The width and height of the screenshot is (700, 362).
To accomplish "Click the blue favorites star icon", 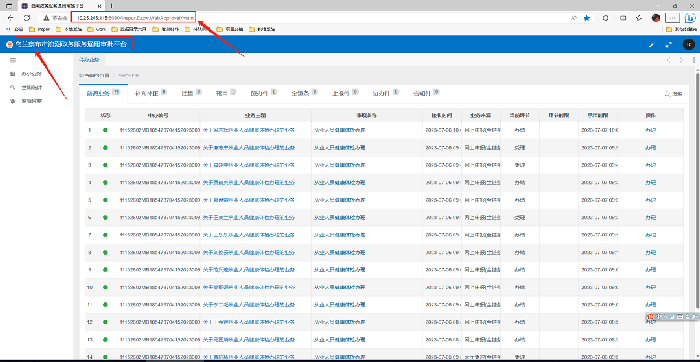I will 587,18.
